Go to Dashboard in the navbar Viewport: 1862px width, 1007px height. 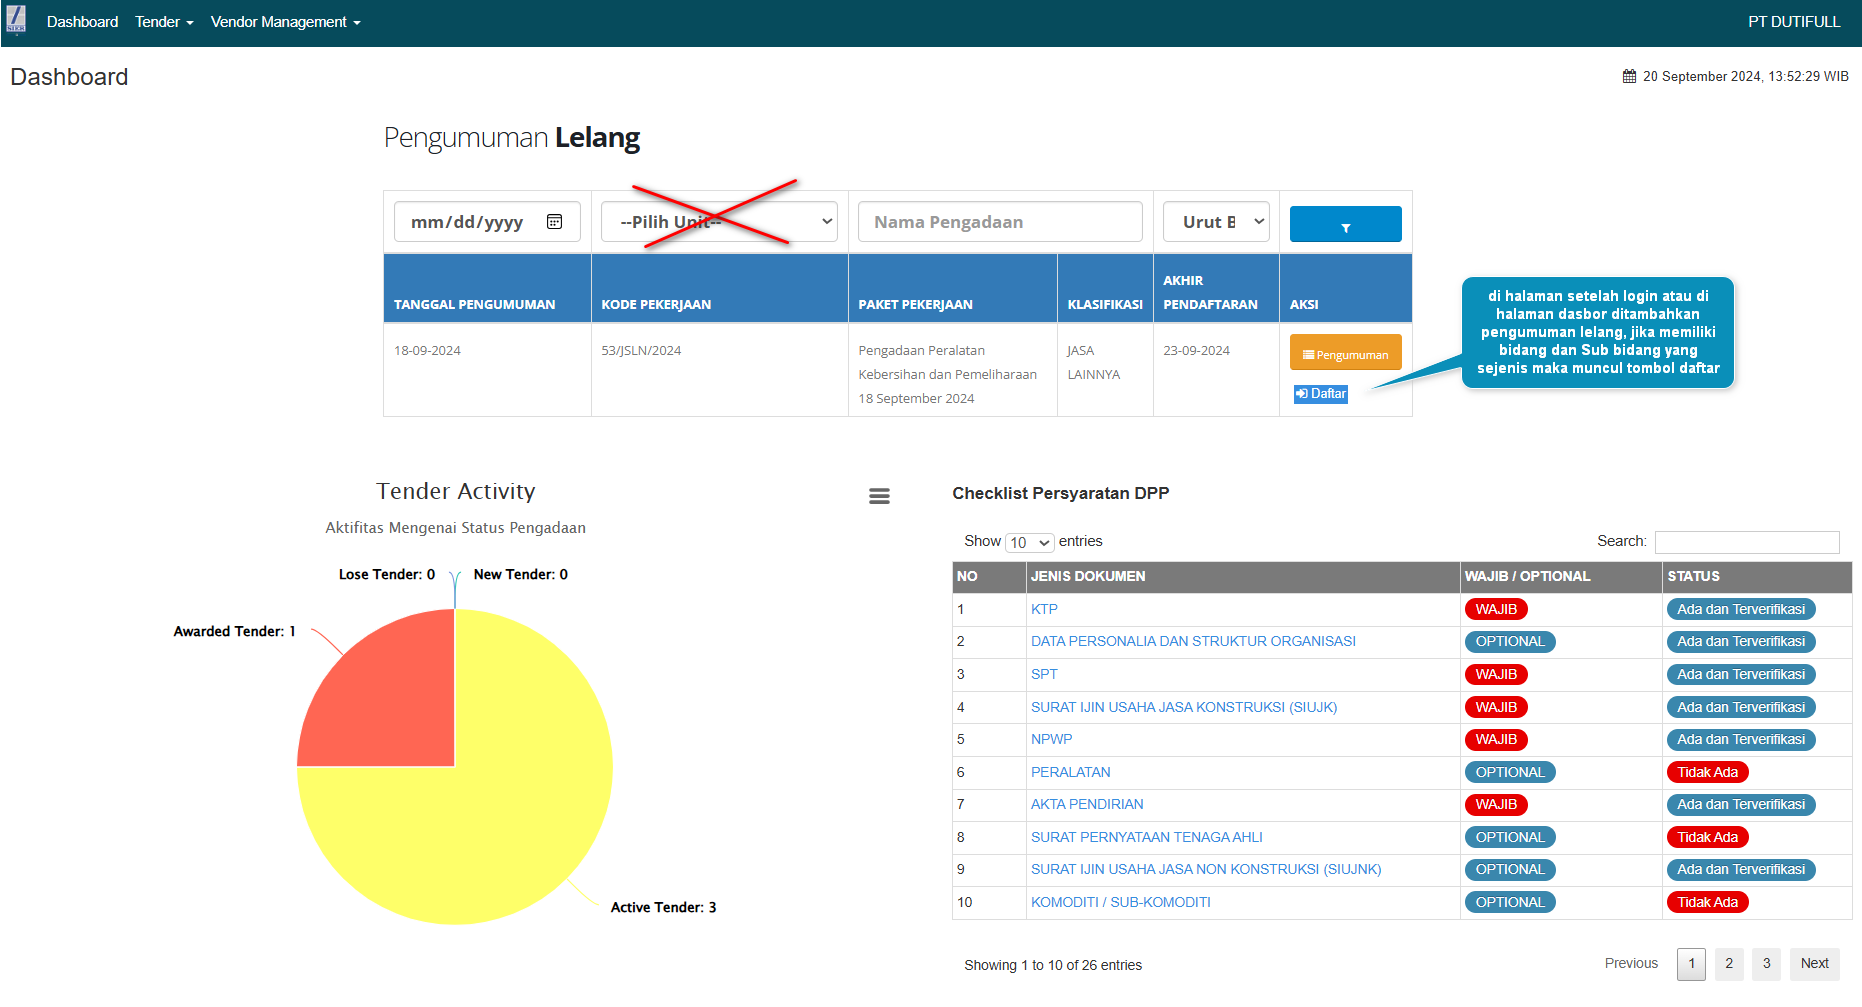pos(82,22)
